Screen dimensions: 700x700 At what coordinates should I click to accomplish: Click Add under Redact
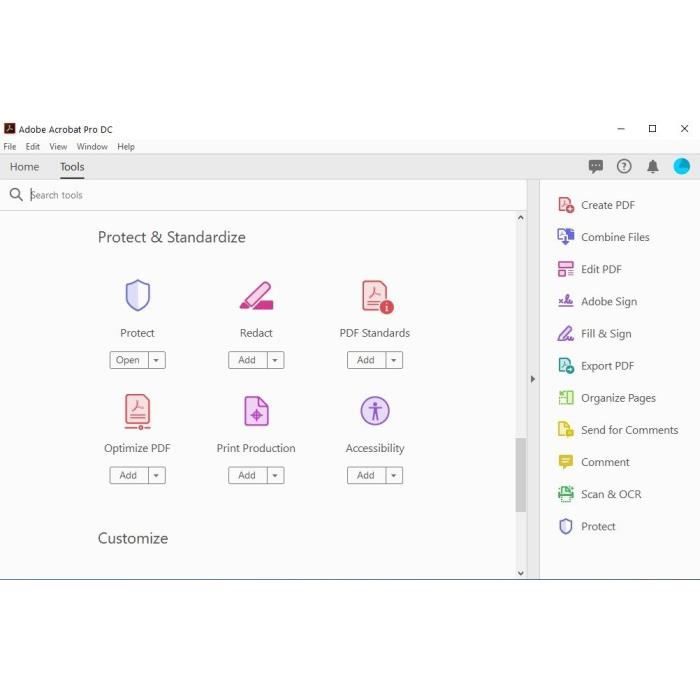(x=247, y=360)
